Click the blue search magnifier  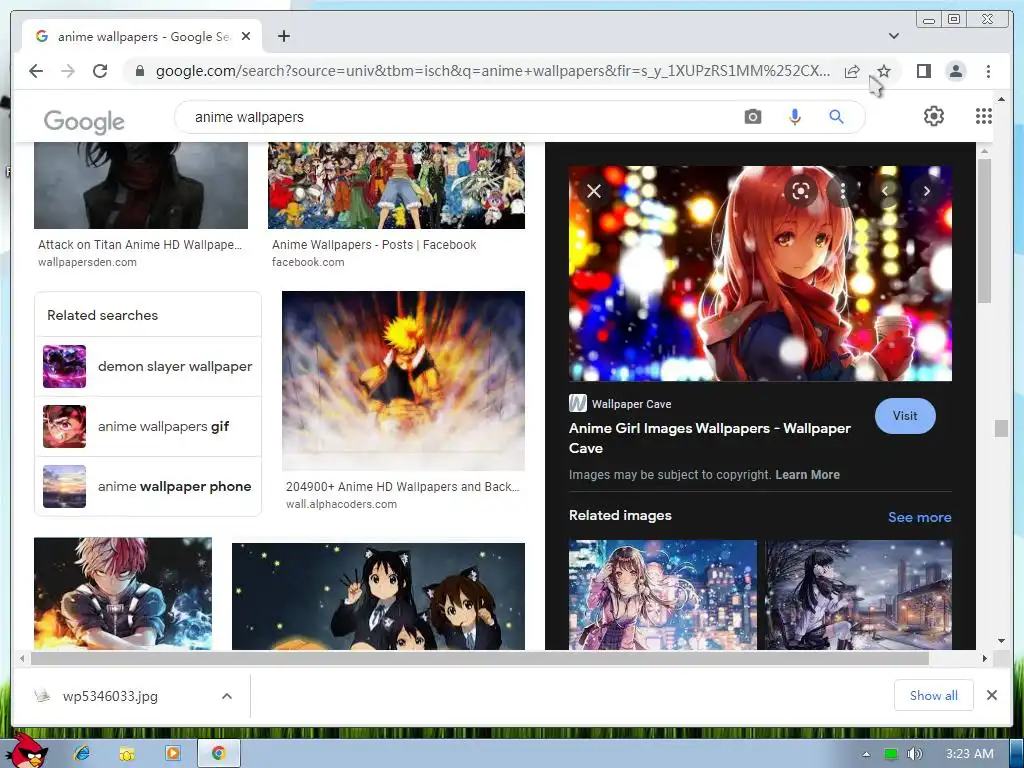836,117
